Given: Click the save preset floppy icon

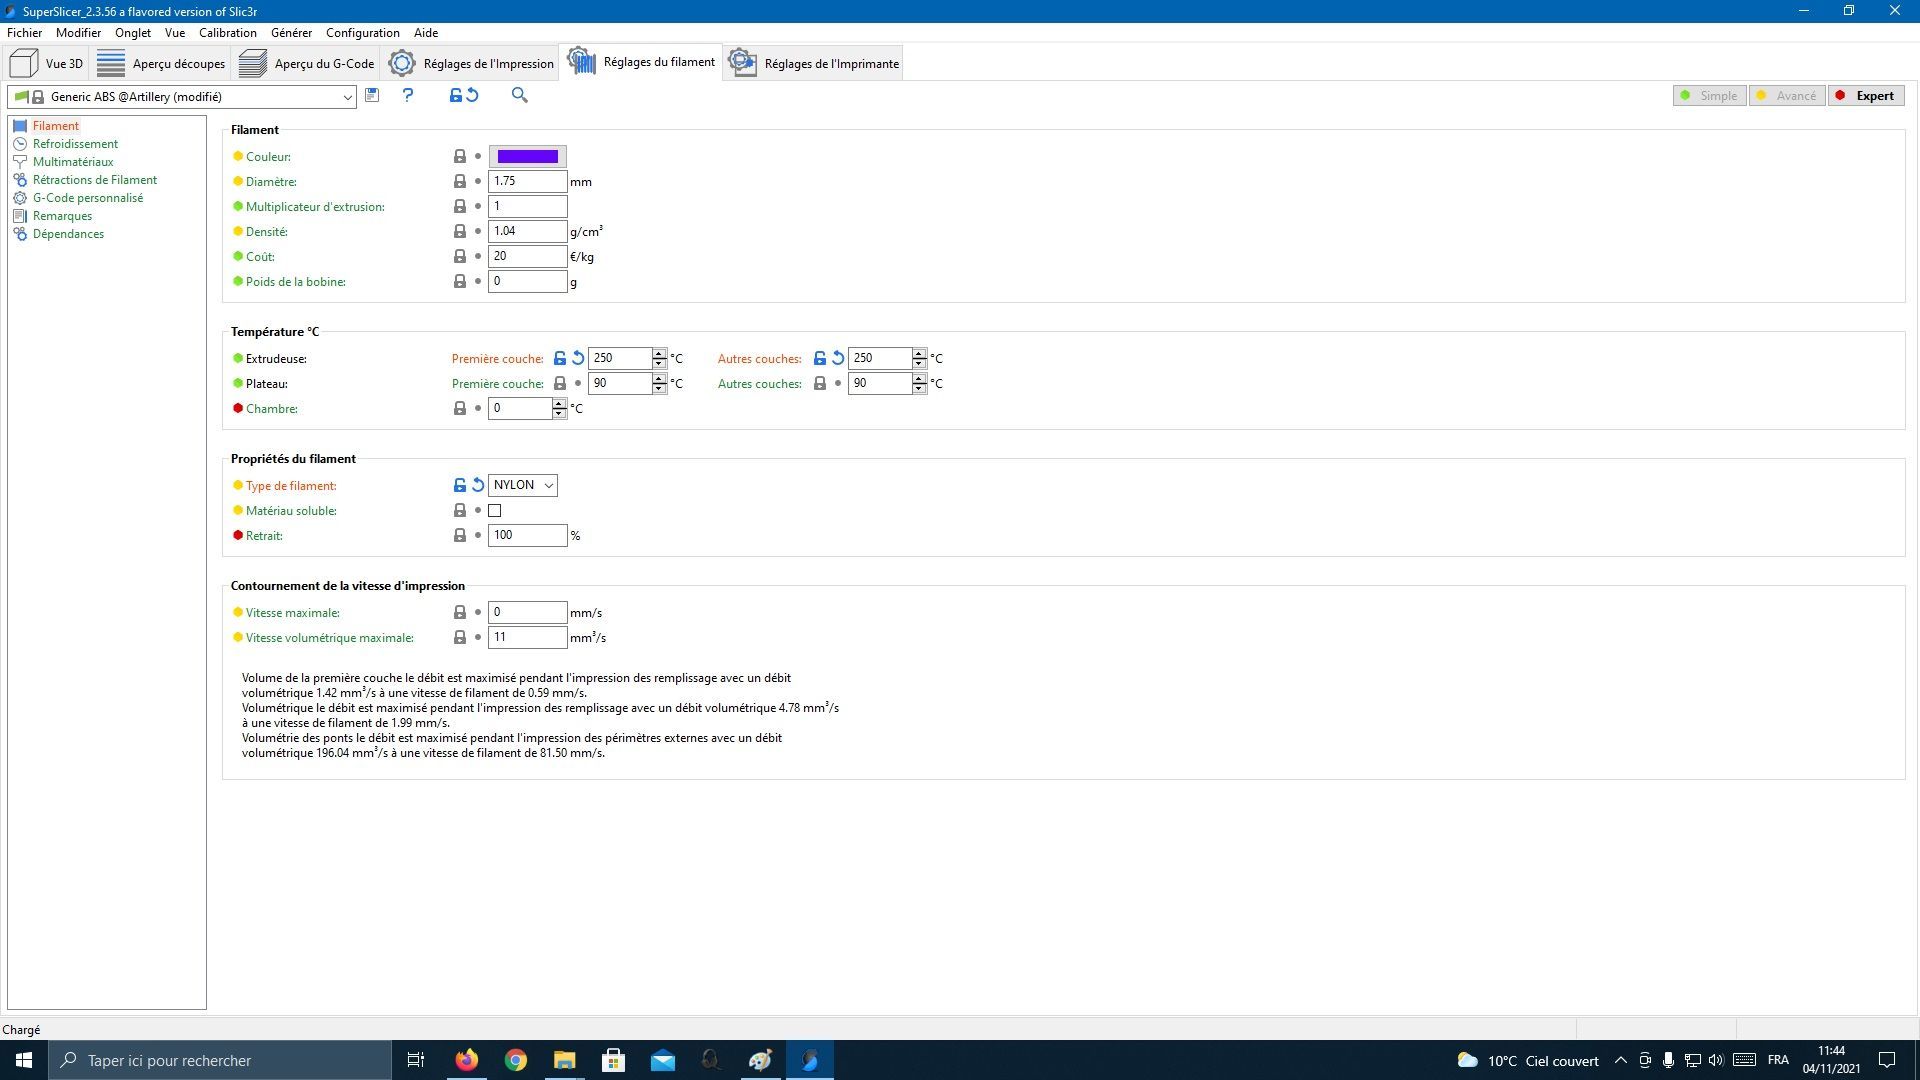Looking at the screenshot, I should pos(372,95).
